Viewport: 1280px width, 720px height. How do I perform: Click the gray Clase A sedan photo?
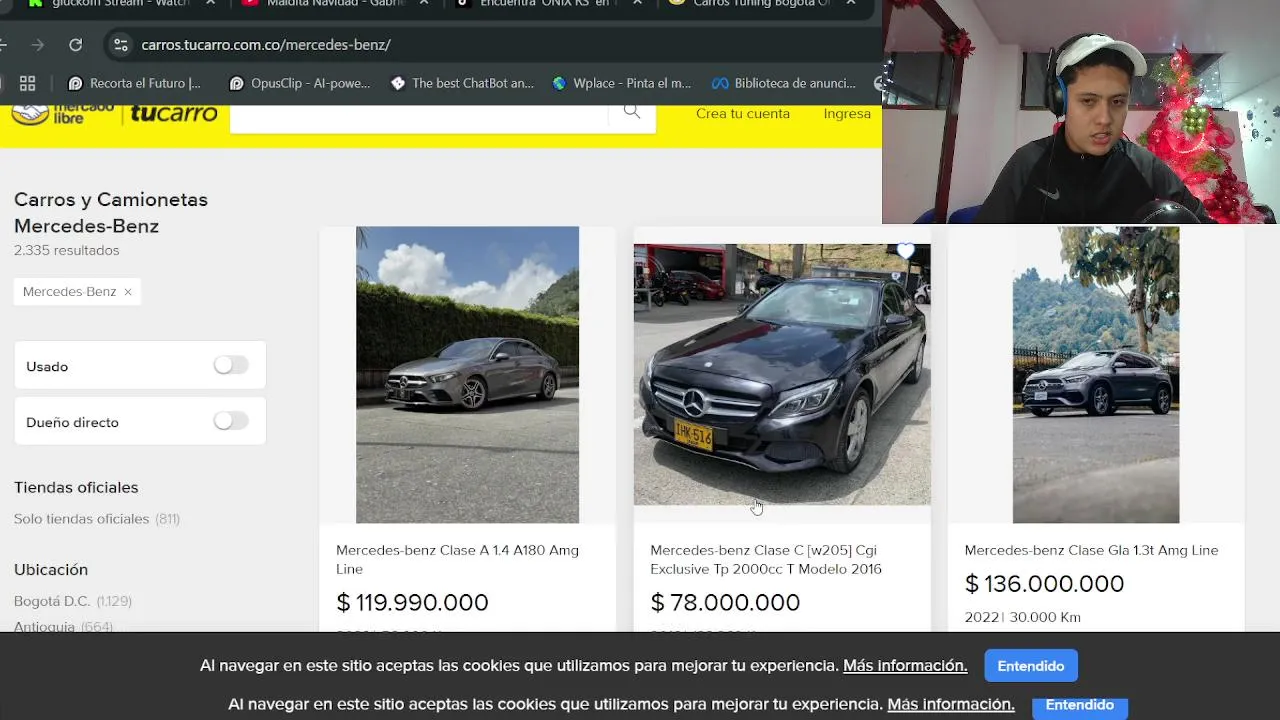point(467,375)
